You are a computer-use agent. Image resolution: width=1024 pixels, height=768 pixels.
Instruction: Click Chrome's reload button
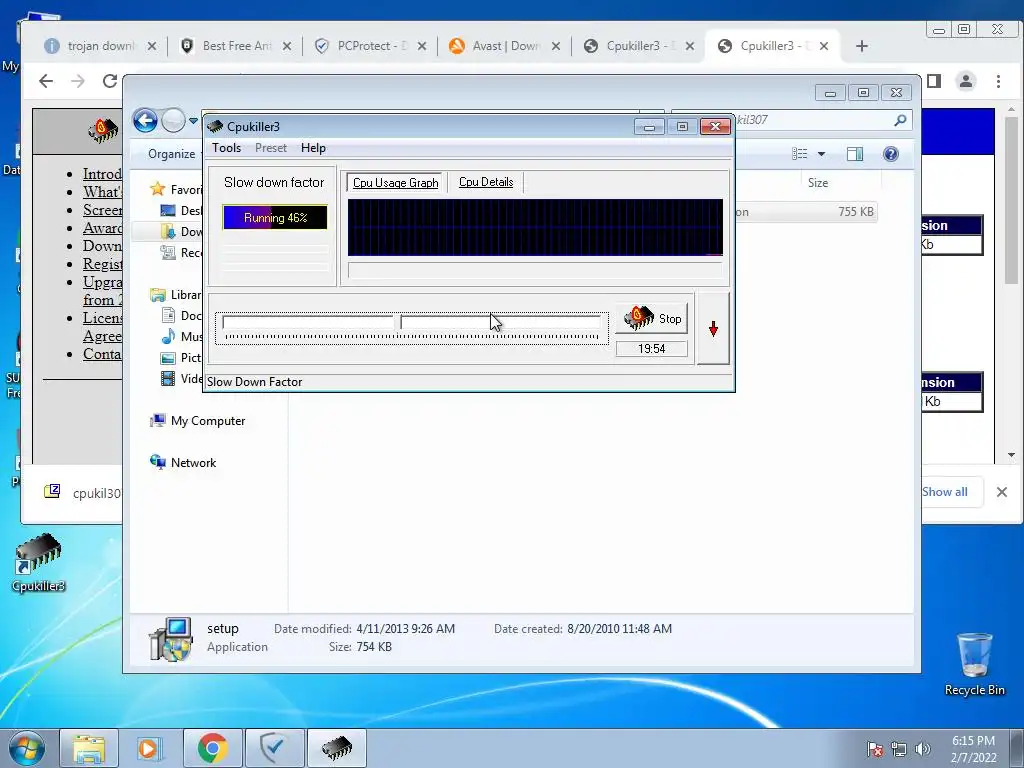click(x=110, y=81)
